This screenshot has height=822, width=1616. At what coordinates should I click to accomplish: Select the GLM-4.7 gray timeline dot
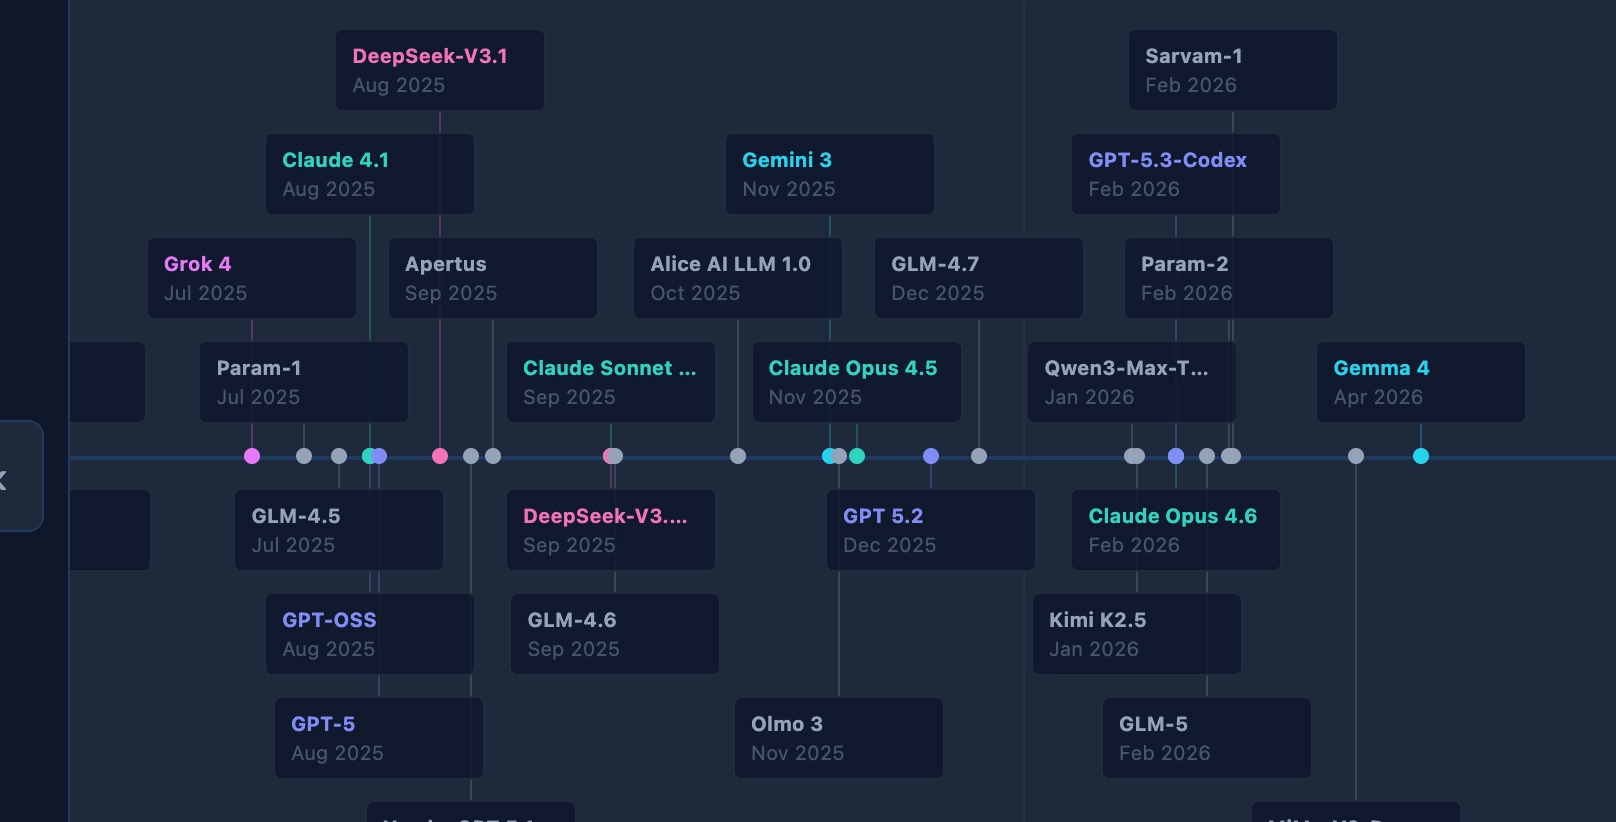pos(979,456)
